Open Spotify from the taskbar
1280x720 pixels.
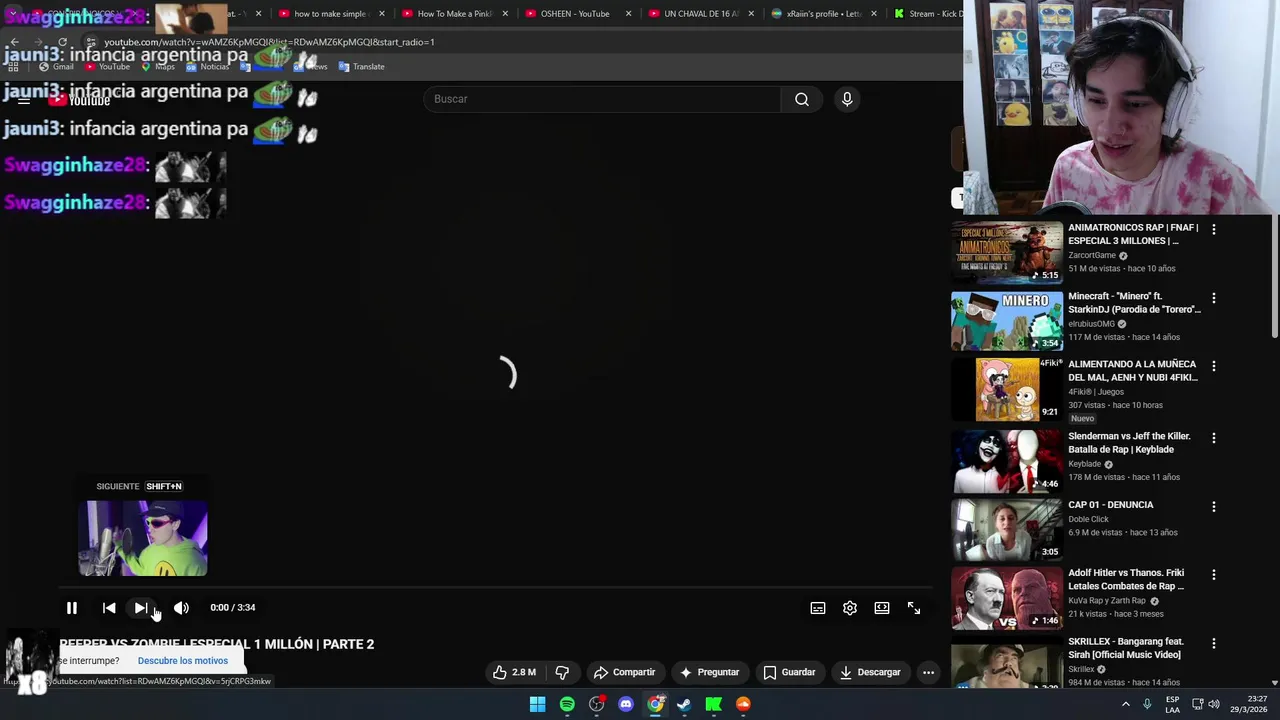tap(567, 704)
